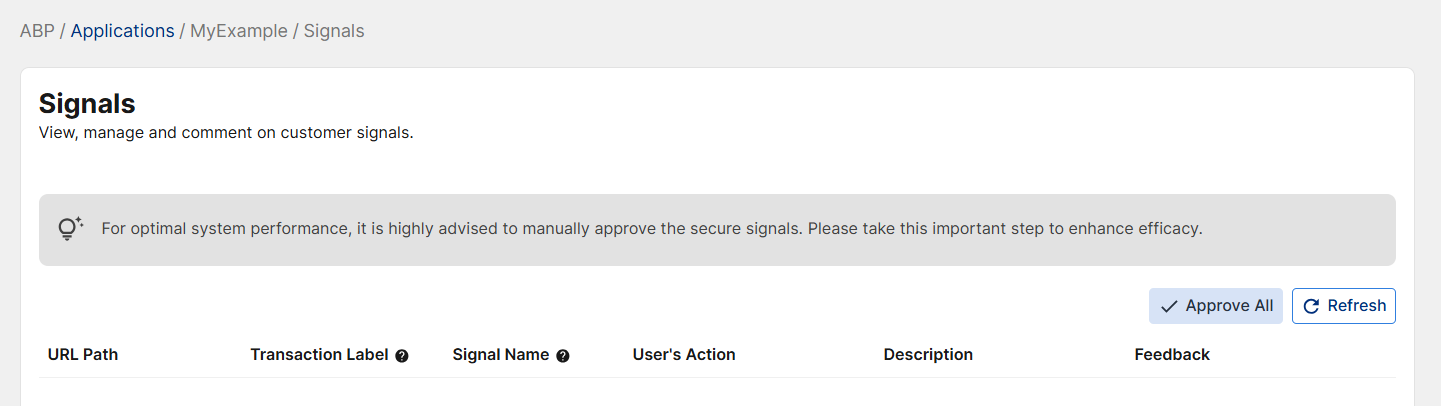
Task: Open the Applications breadcrumb link
Action: 122,31
